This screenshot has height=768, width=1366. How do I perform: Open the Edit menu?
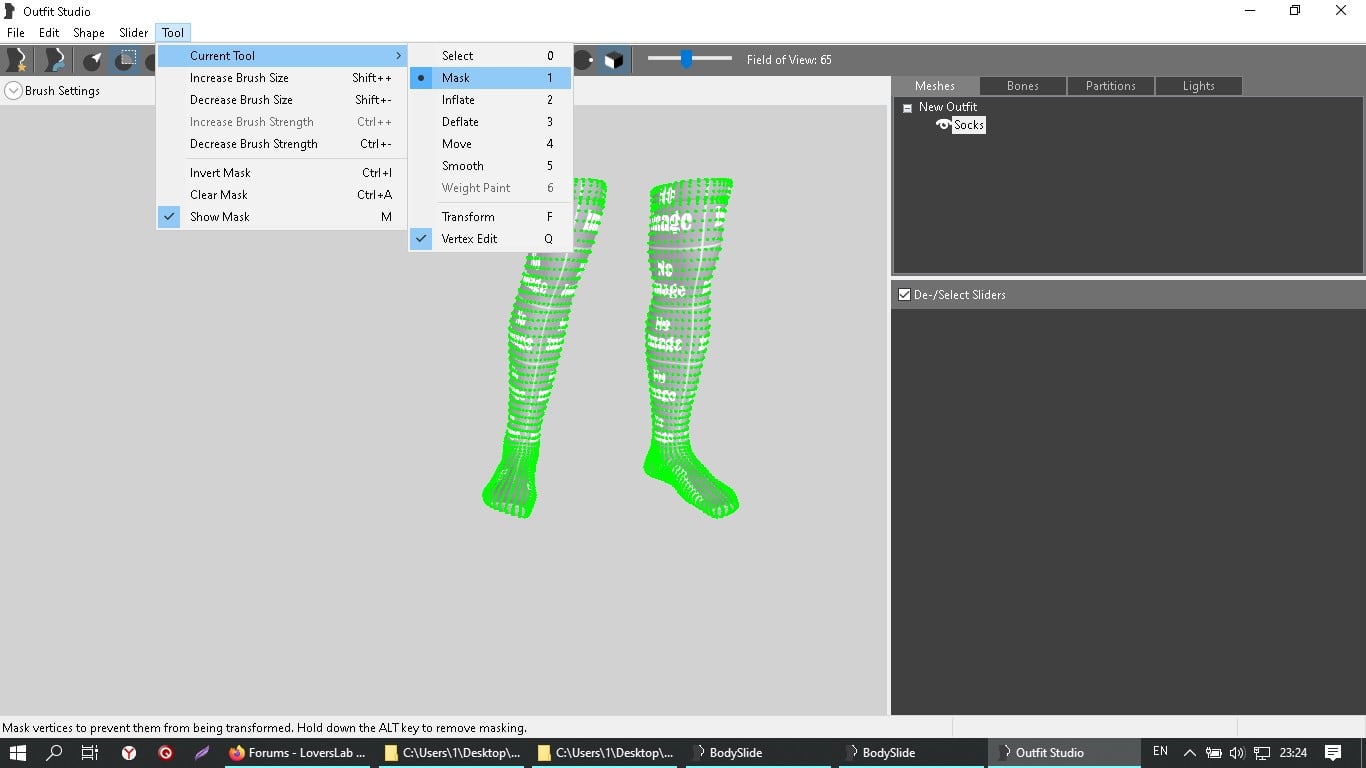pyautogui.click(x=49, y=33)
